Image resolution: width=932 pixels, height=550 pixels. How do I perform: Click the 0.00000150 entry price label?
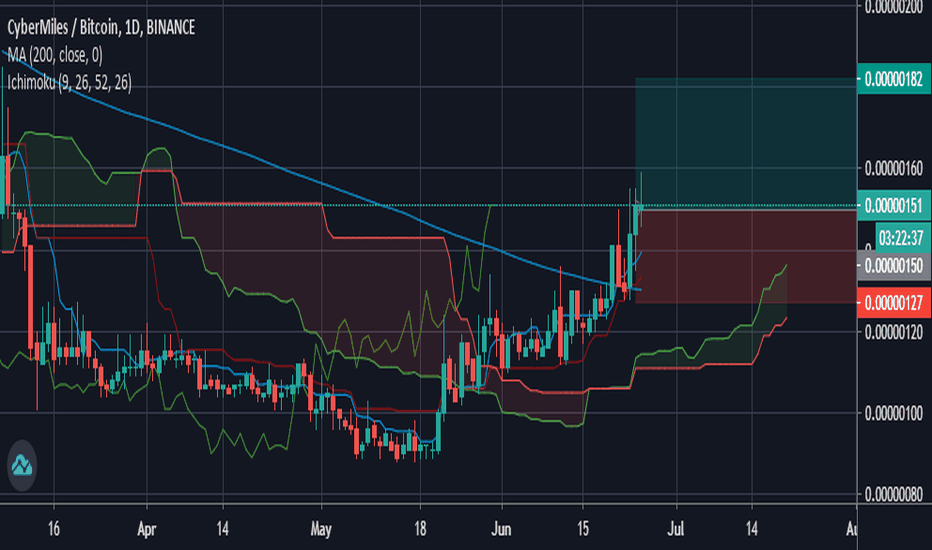[x=893, y=265]
